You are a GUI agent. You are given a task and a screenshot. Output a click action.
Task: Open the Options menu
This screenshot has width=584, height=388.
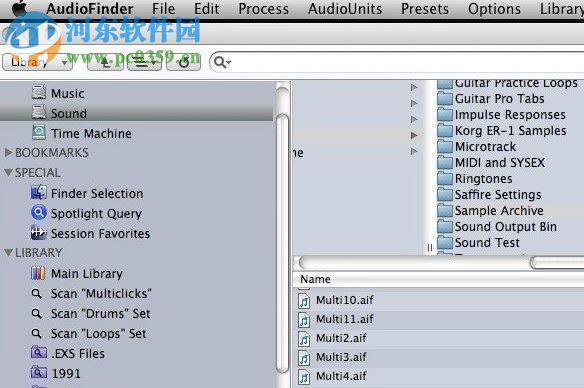494,9
